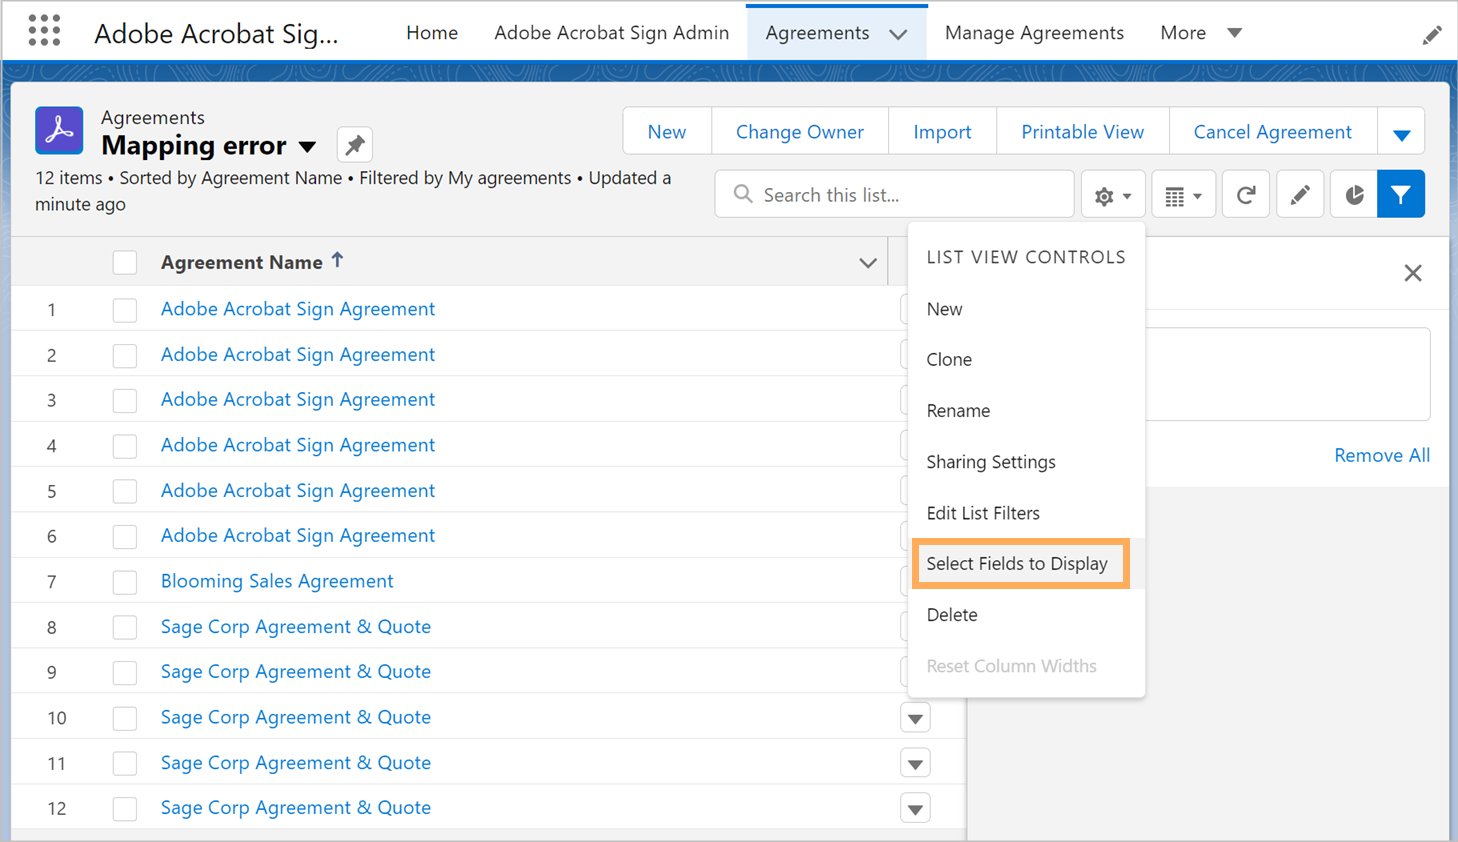Check the select-all checkbox in the header
This screenshot has height=842, width=1458.
coord(125,262)
